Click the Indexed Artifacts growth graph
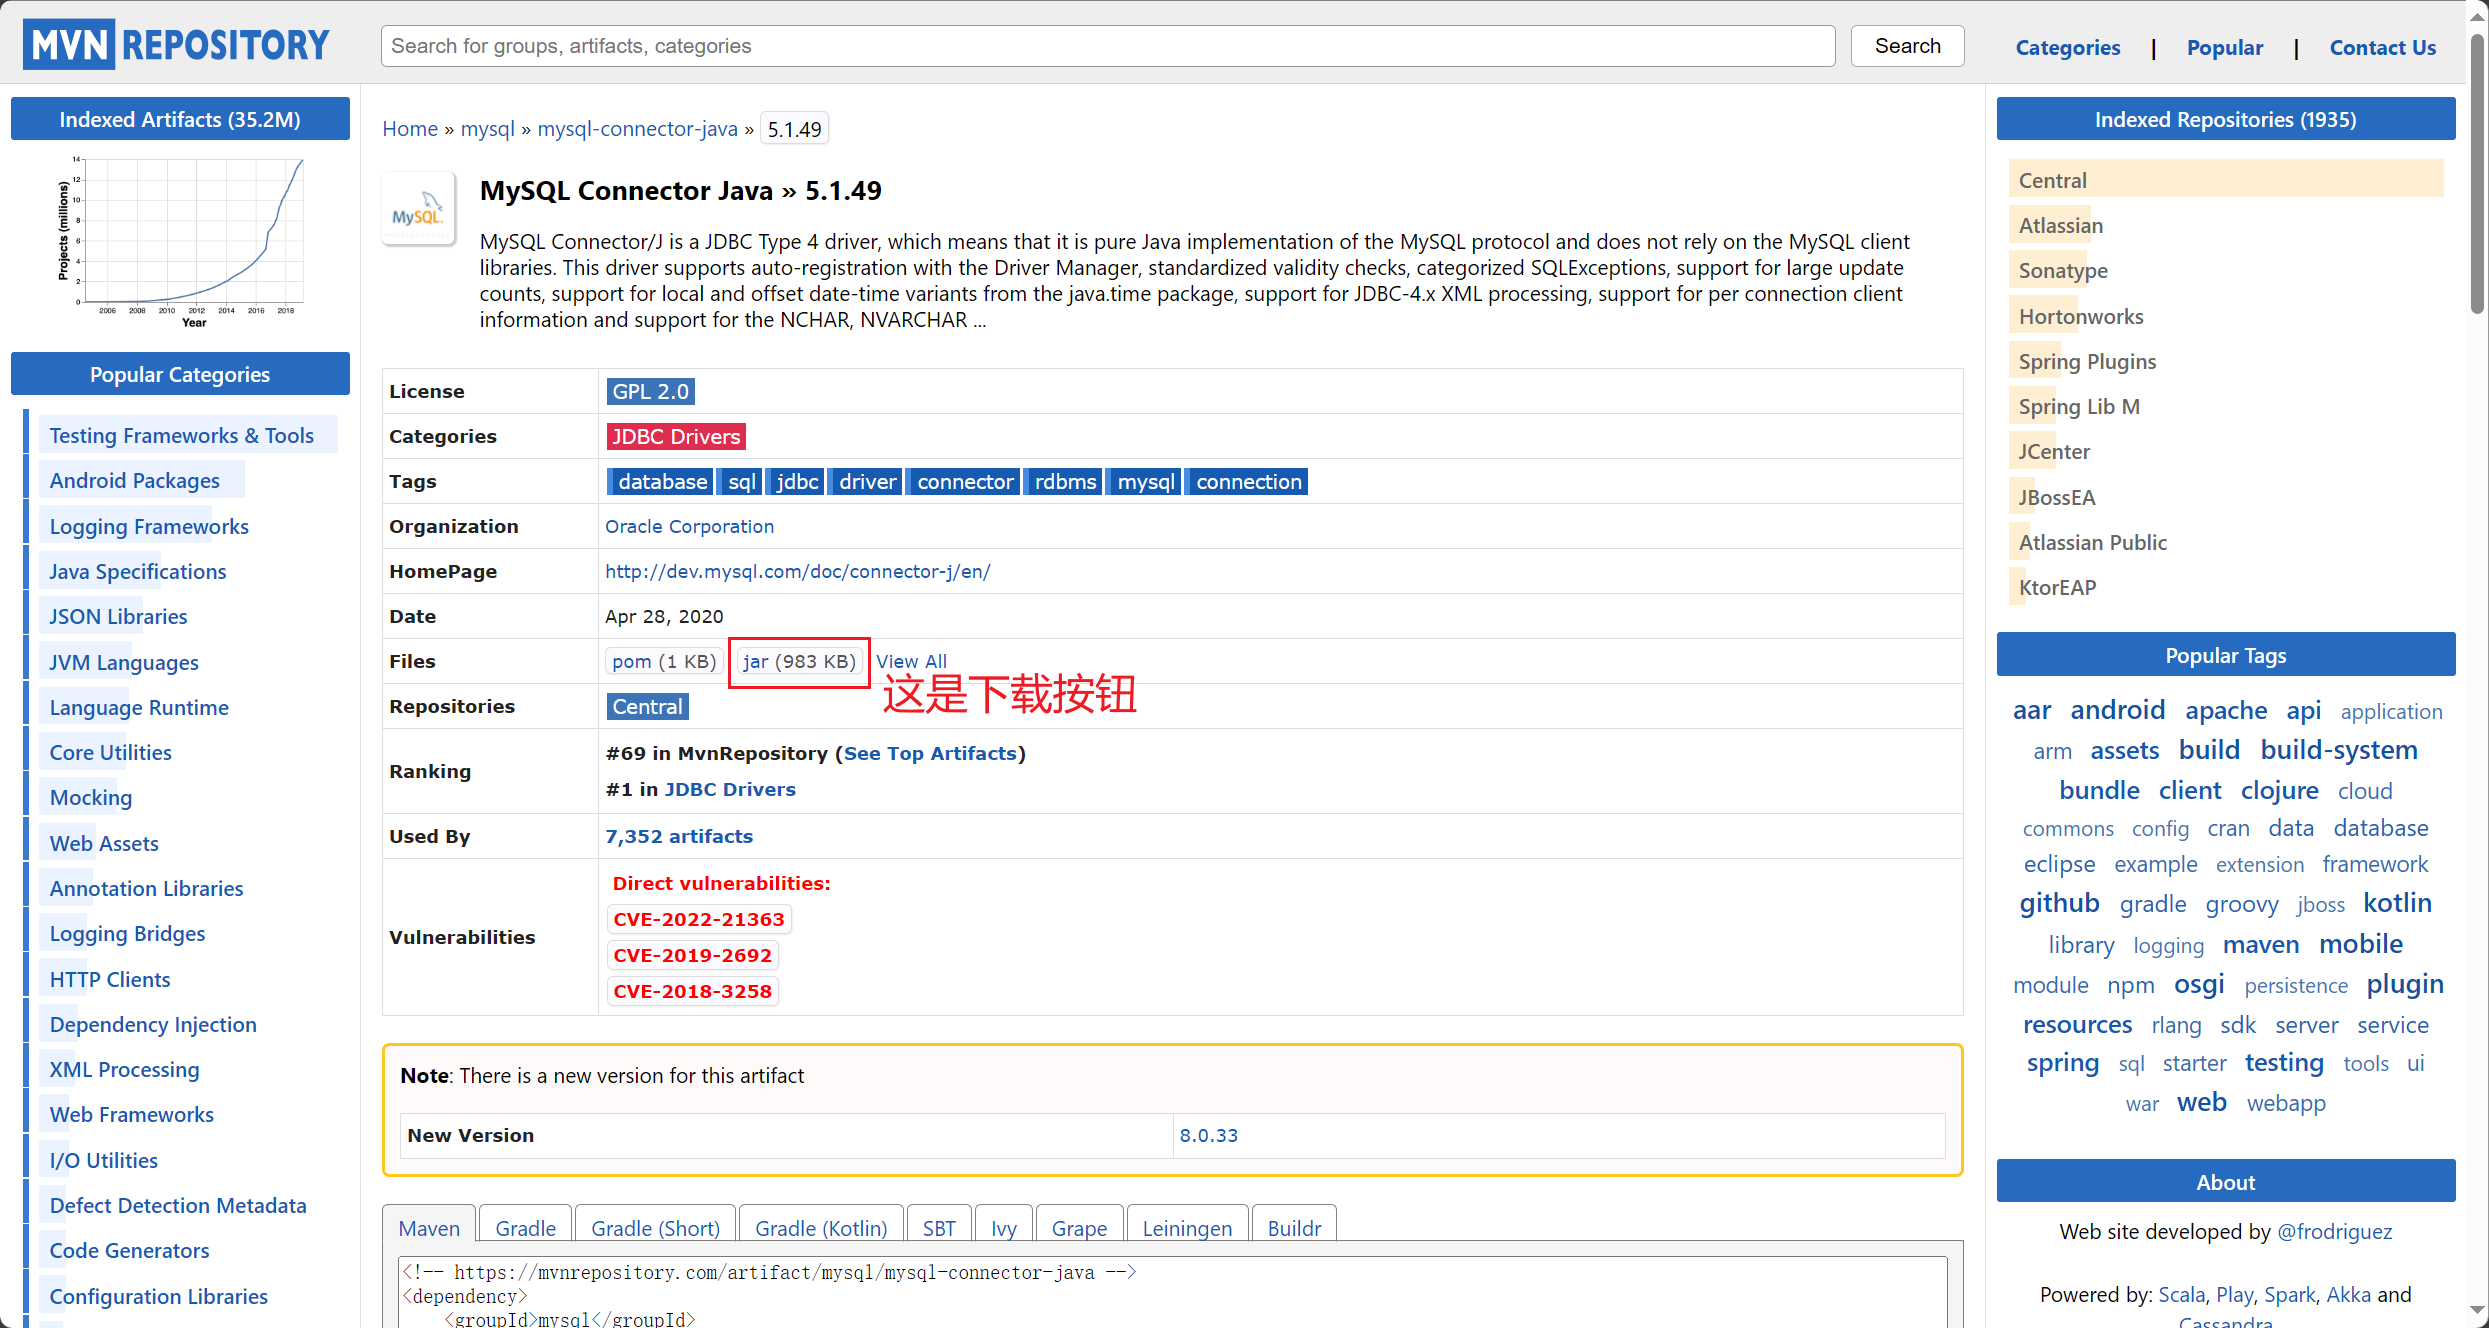This screenshot has height=1328, width=2489. [x=180, y=240]
